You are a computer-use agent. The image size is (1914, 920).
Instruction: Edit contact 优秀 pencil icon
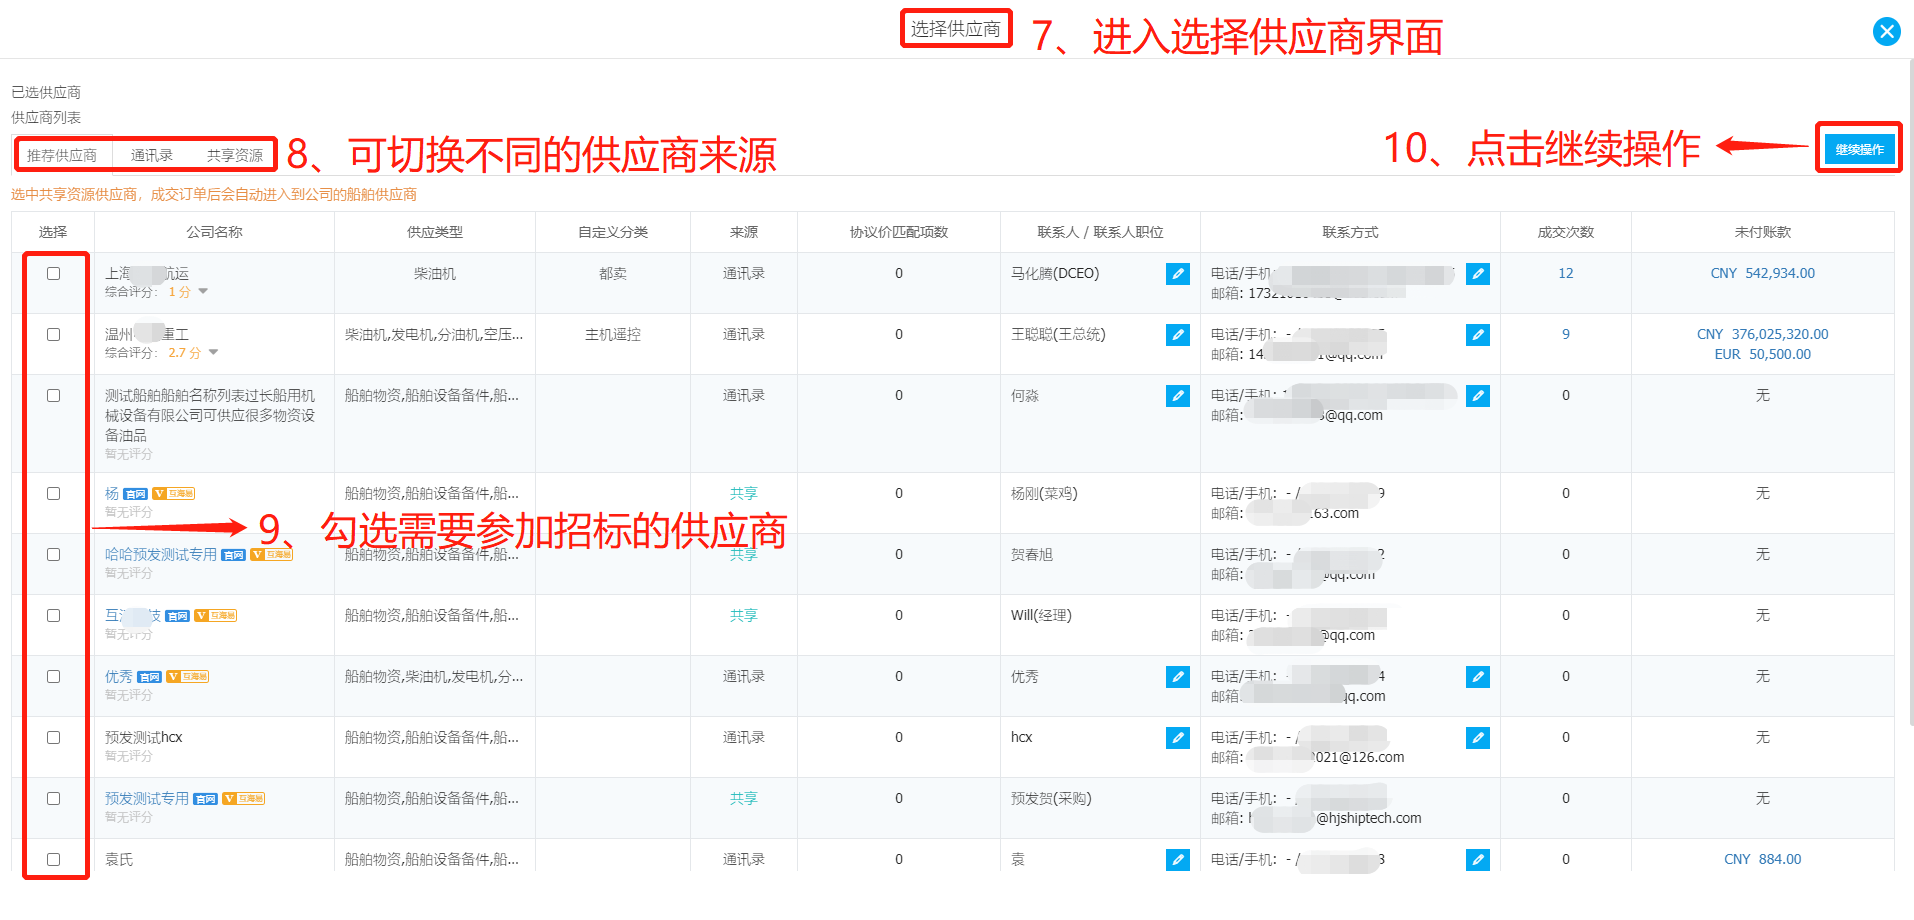[x=1177, y=677]
